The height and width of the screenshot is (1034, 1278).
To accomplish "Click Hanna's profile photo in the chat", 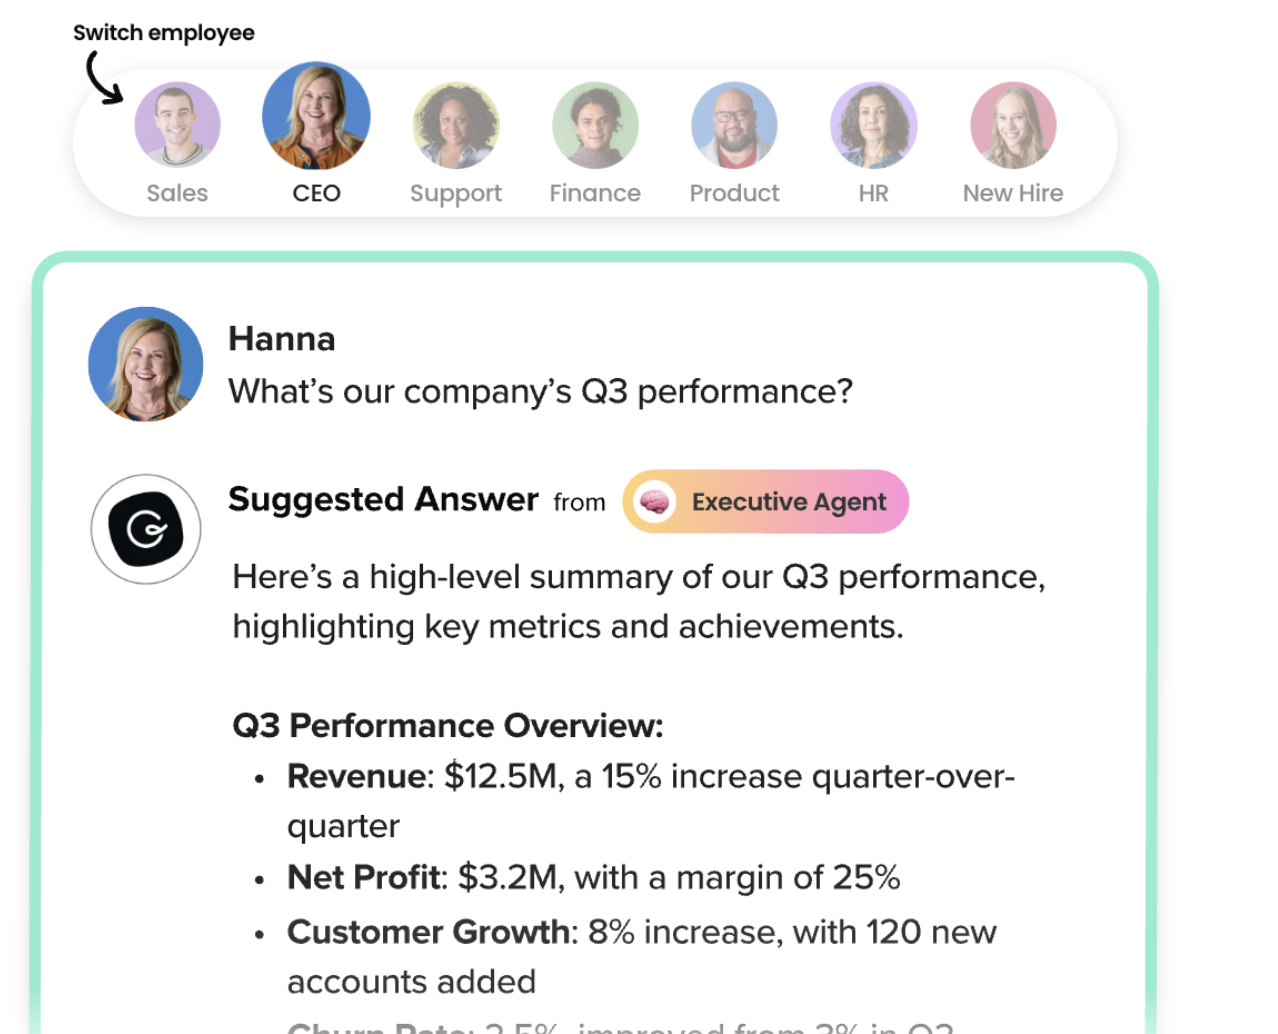I will (x=146, y=364).
